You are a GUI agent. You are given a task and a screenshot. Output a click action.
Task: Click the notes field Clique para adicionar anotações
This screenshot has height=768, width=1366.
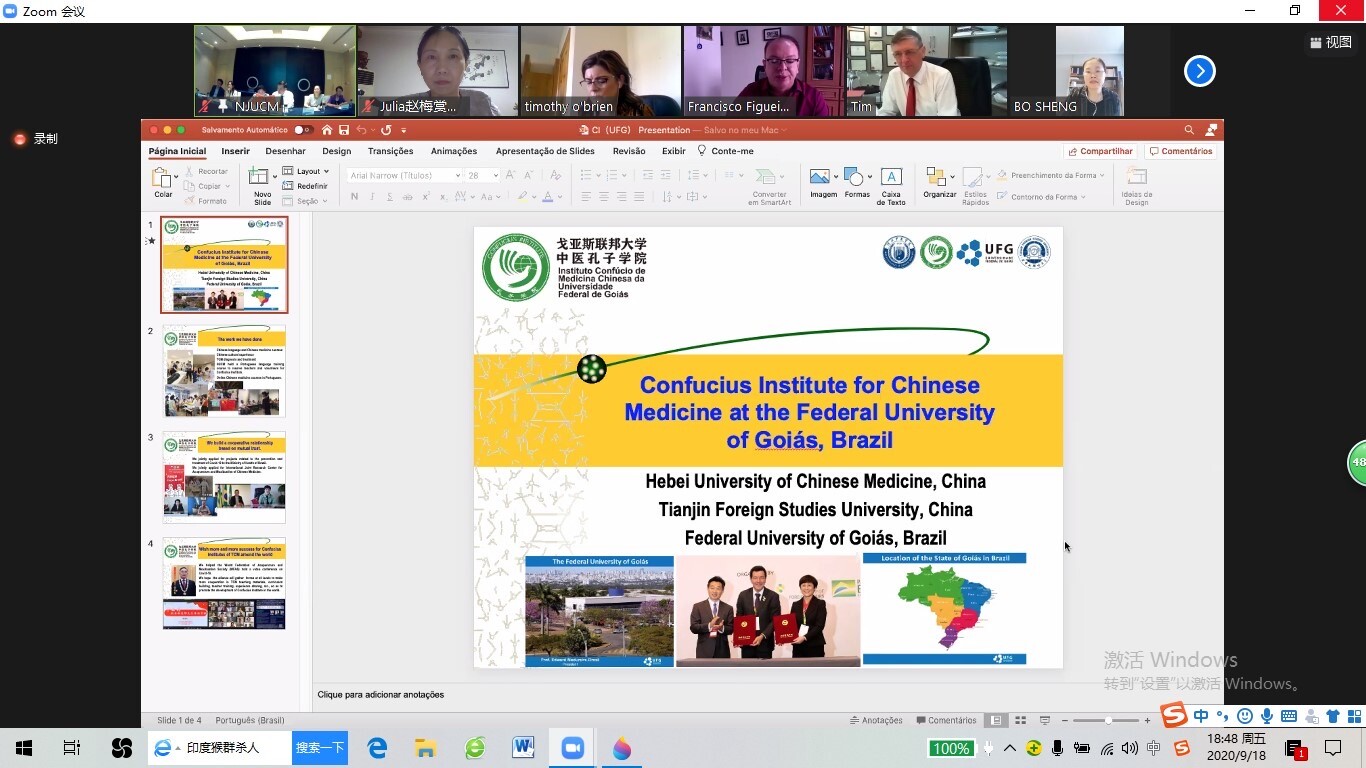click(x=381, y=694)
